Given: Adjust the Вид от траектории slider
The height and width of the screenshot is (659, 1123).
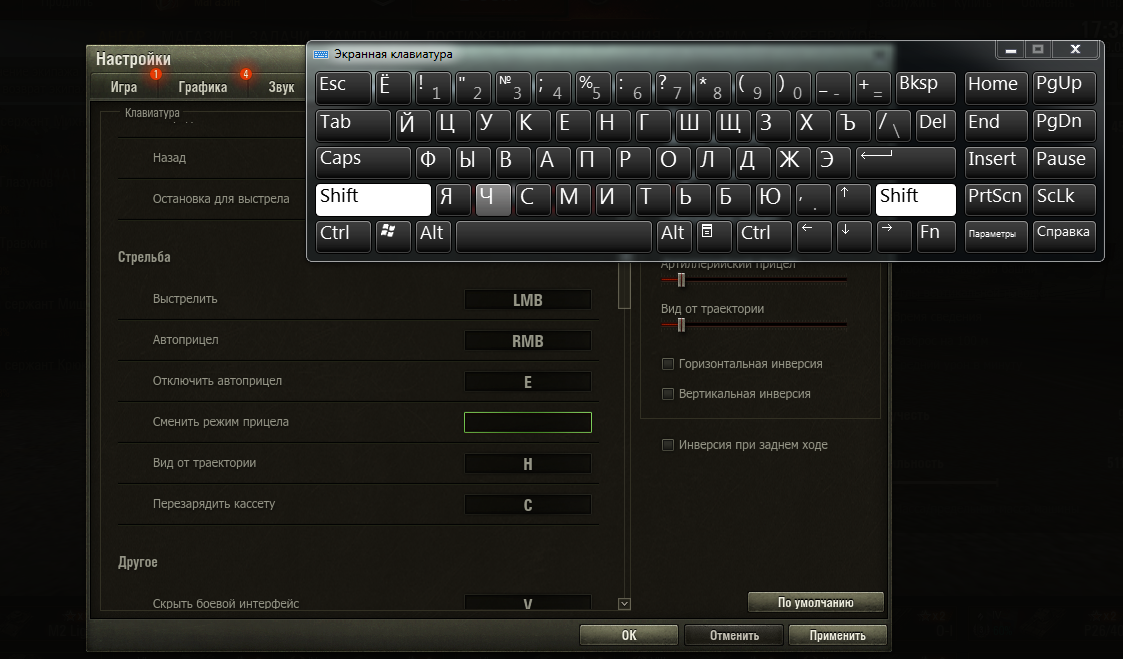Looking at the screenshot, I should (681, 325).
